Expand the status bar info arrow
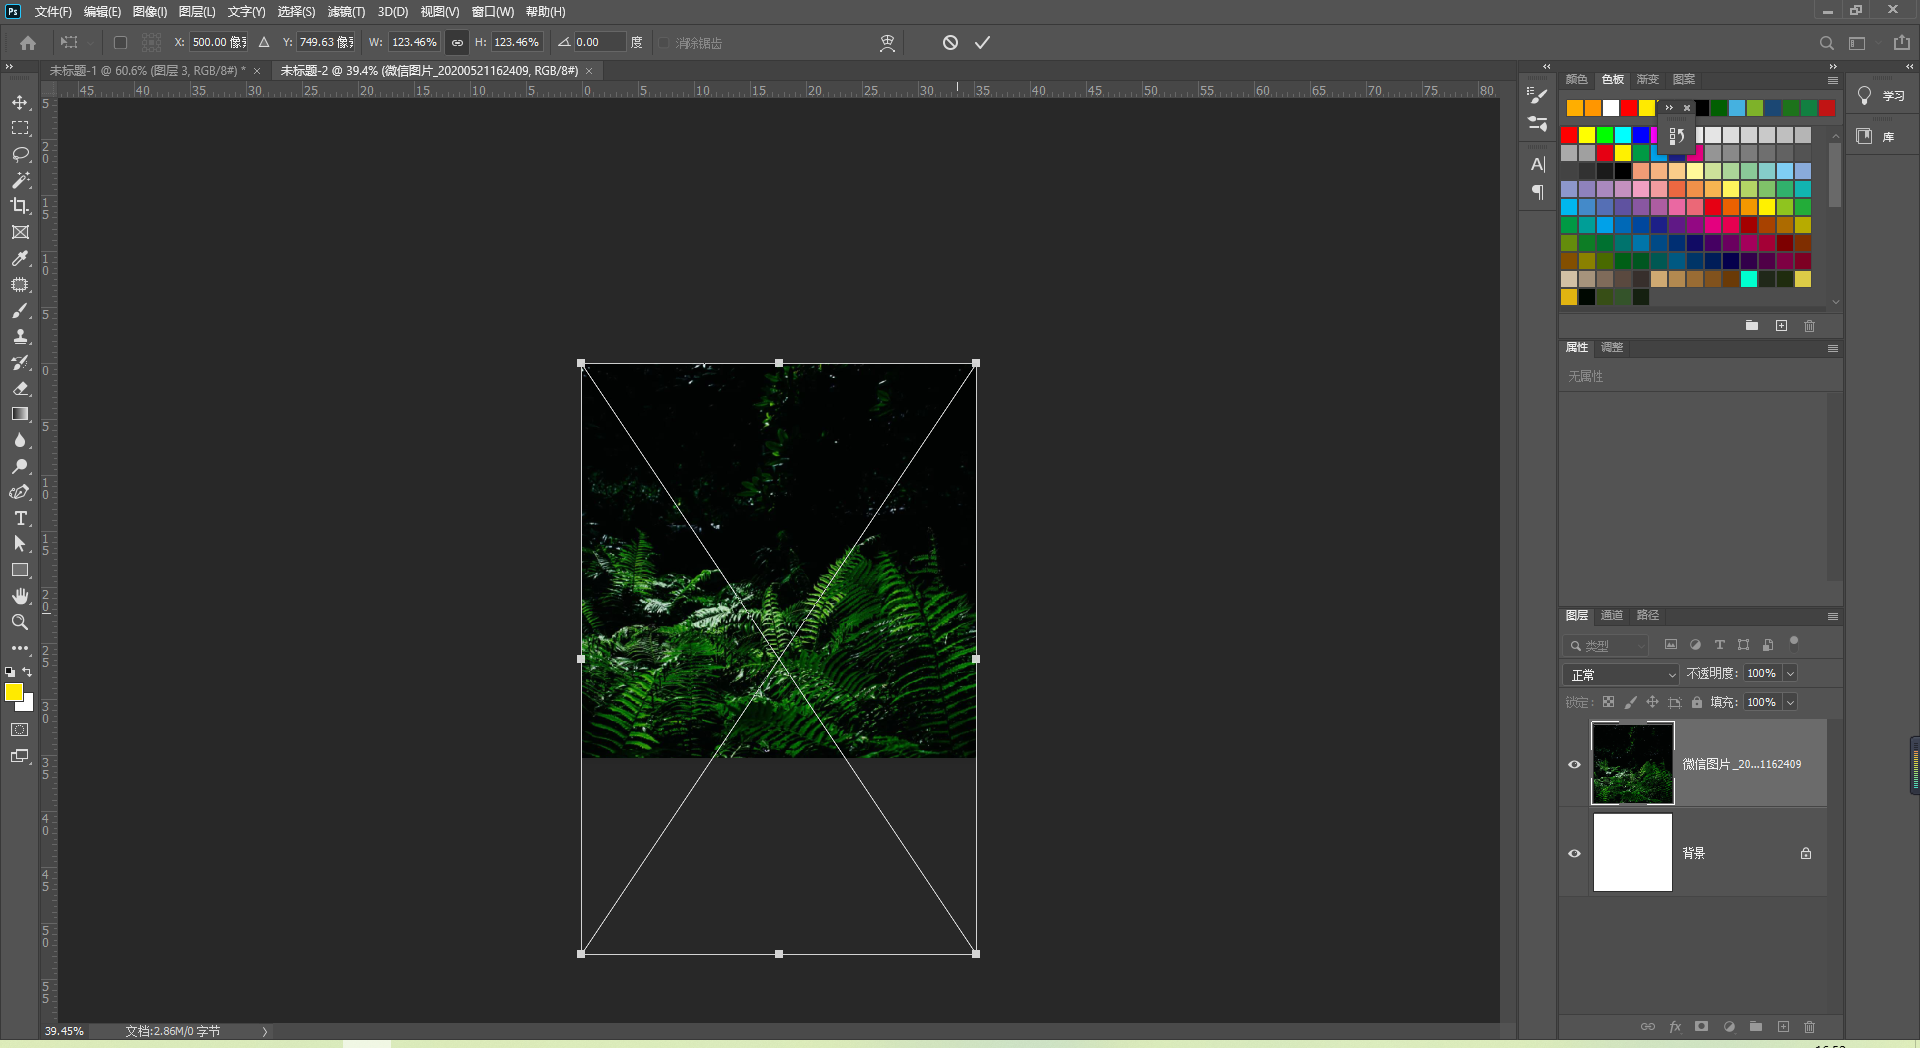 coord(265,1031)
